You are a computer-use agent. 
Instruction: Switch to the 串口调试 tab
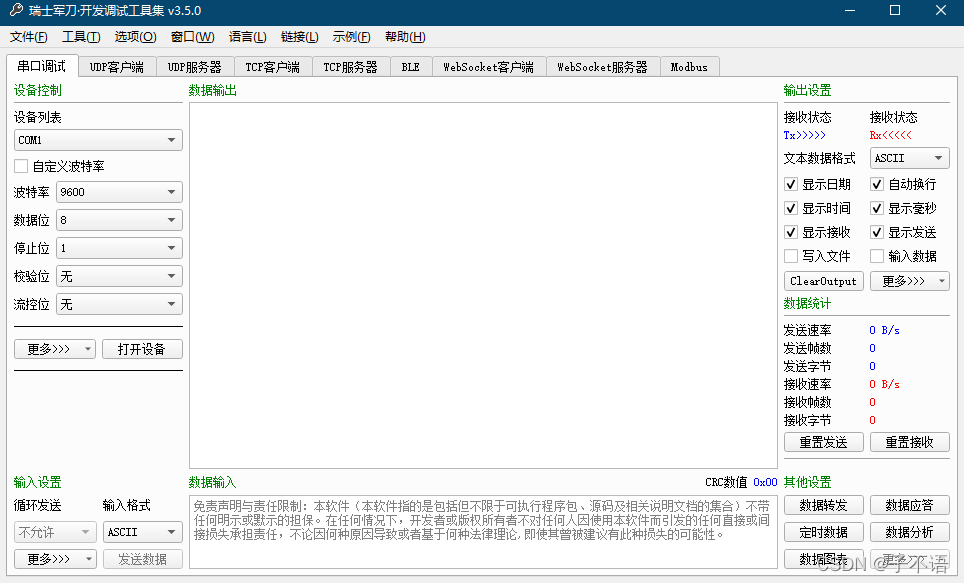point(42,66)
